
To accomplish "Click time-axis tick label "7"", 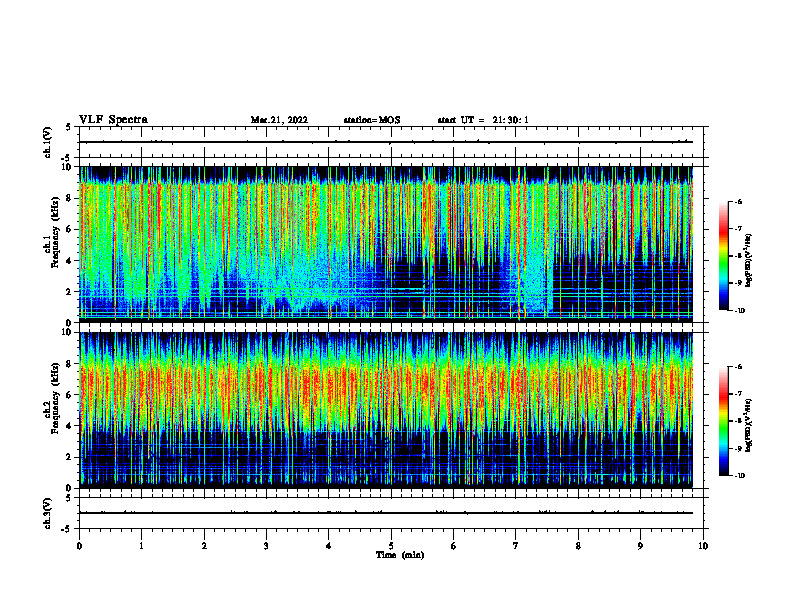I will 516,546.
